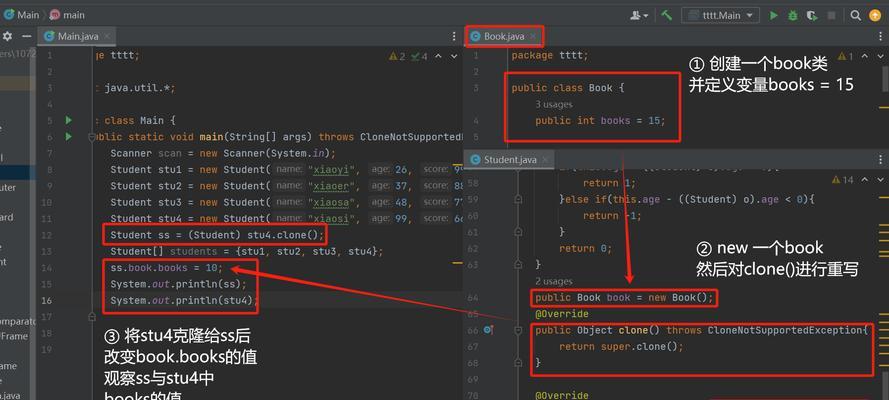Screen dimensions: 889x400
Task: Close the Main.java tab
Action: (107, 36)
